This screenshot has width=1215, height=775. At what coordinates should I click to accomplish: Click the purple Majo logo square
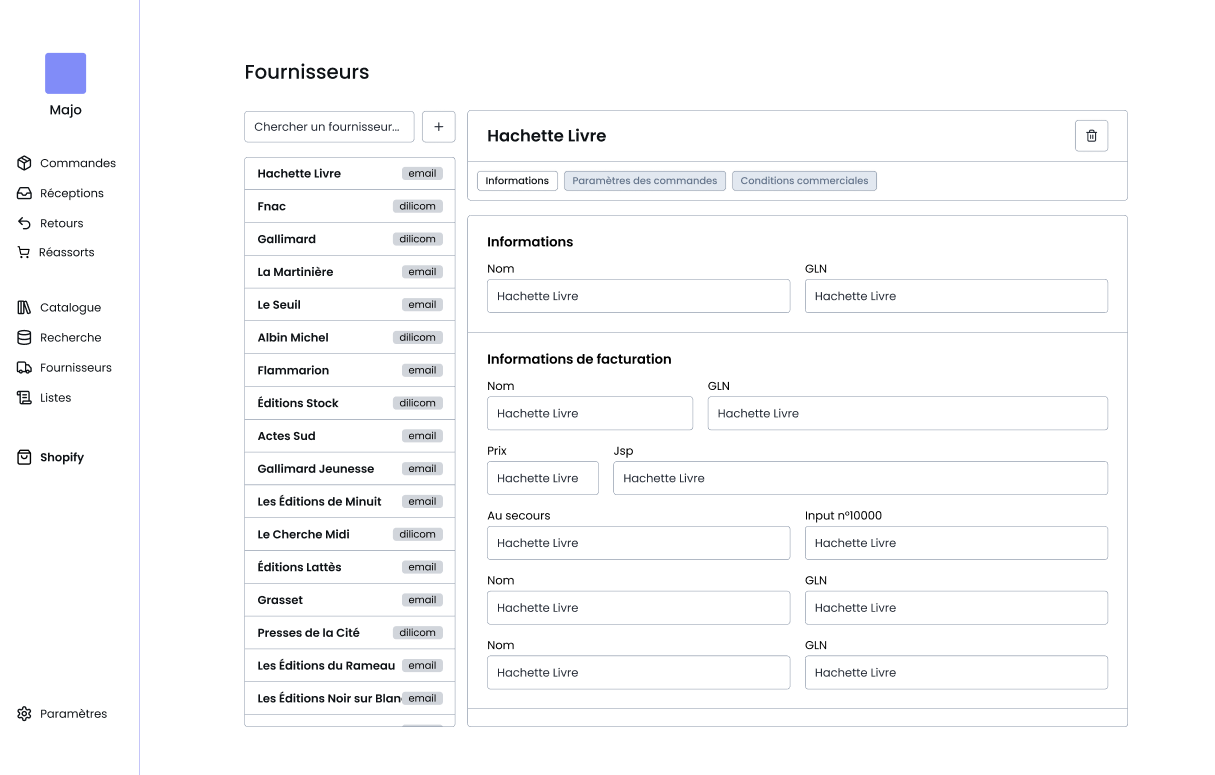point(66,73)
